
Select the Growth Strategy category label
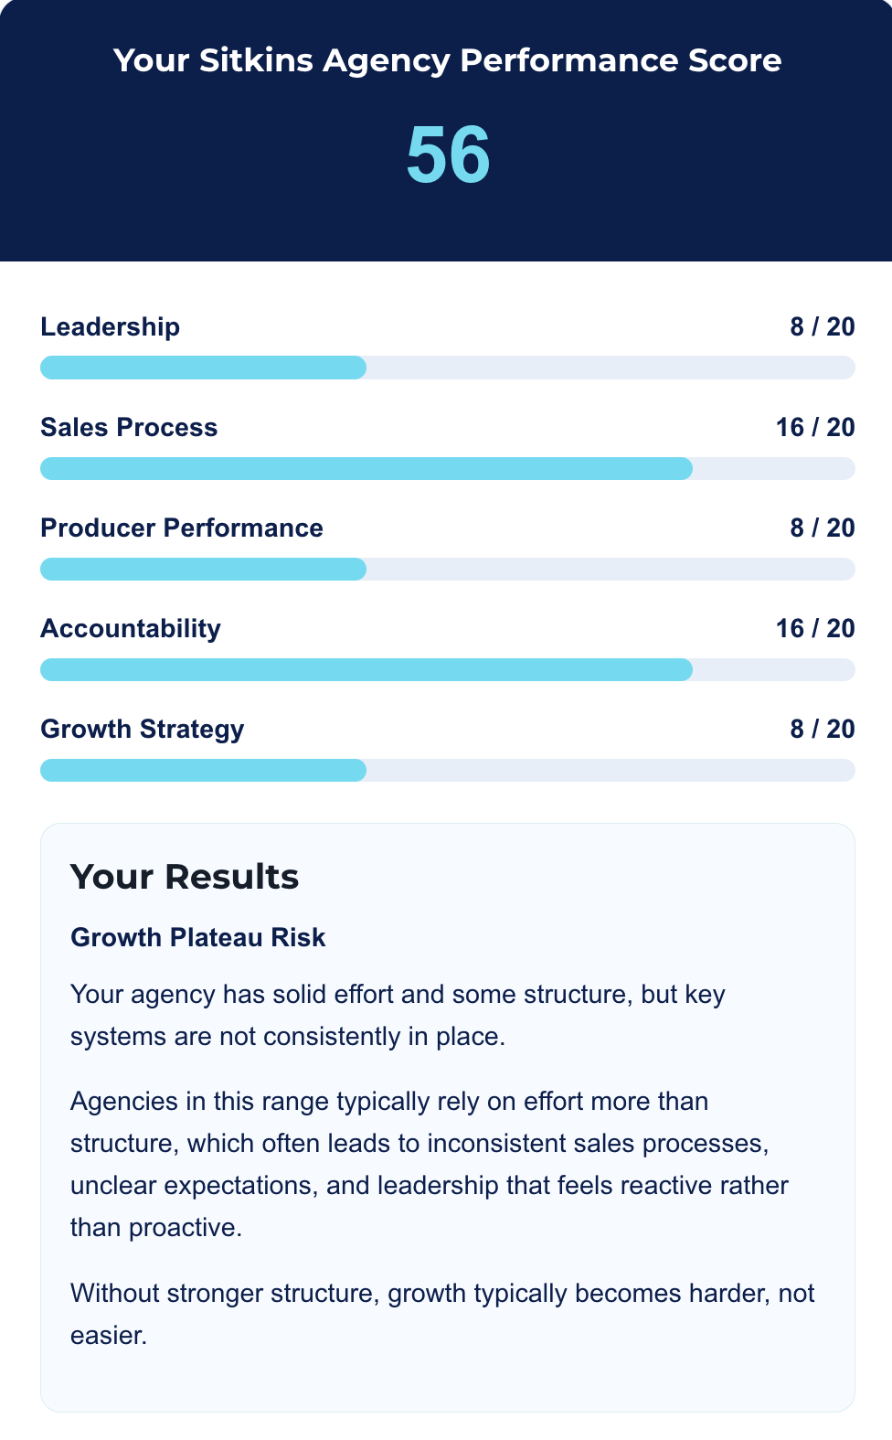pyautogui.click(x=142, y=729)
